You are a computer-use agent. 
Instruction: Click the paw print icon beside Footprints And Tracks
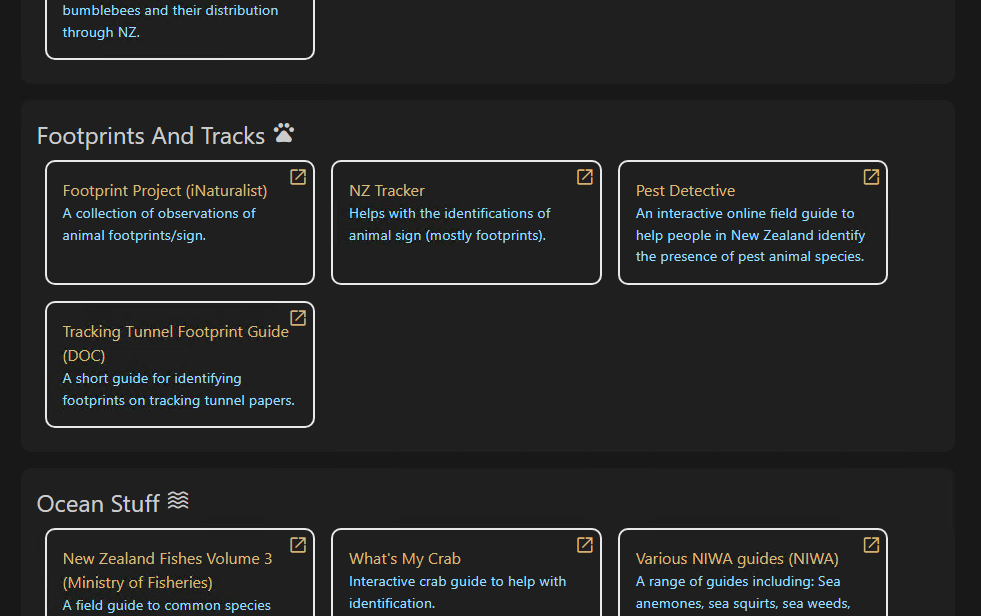tap(284, 133)
